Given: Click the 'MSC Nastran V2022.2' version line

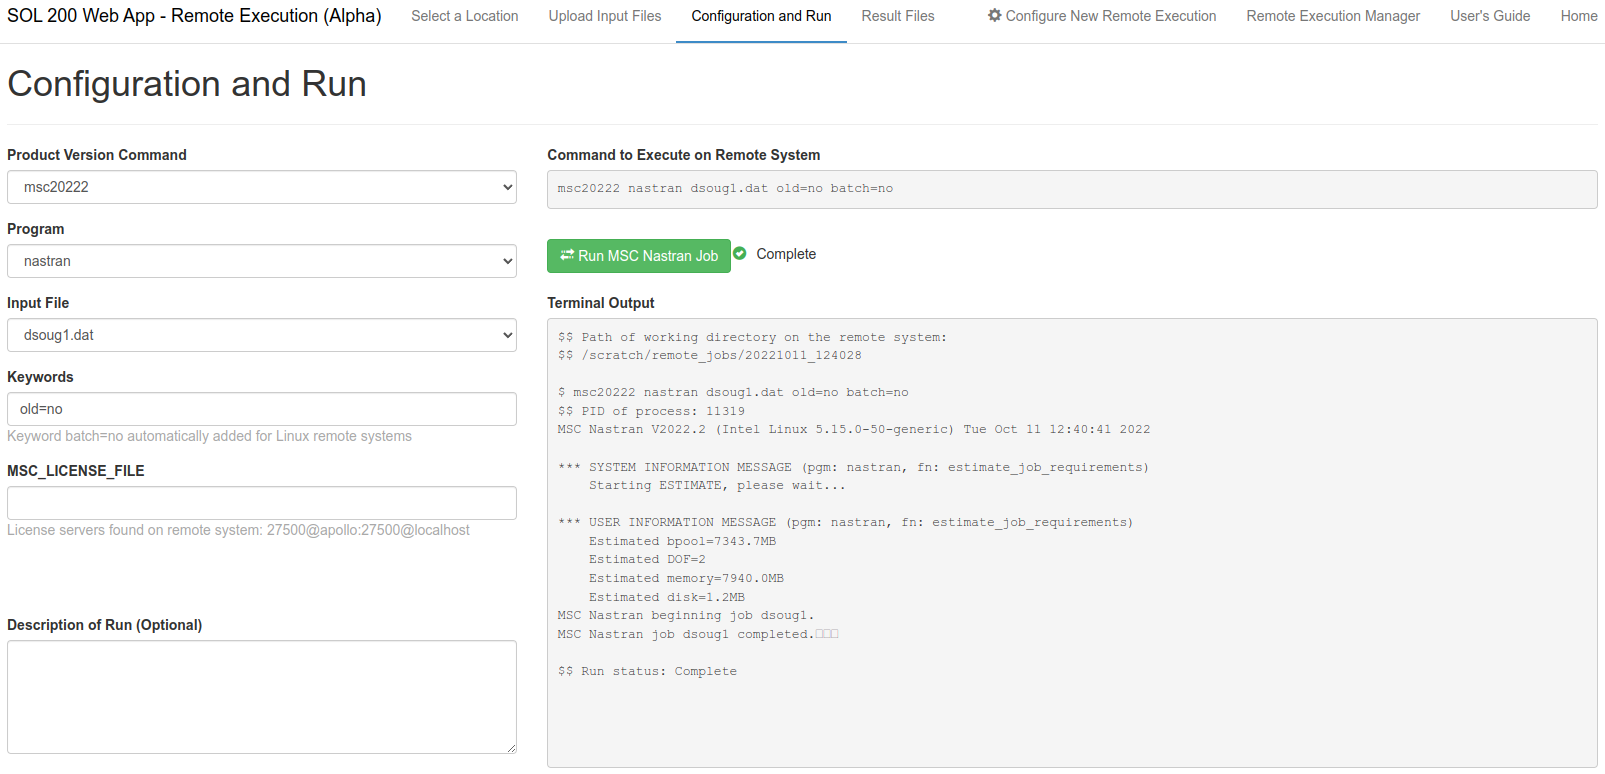Looking at the screenshot, I should [x=854, y=429].
